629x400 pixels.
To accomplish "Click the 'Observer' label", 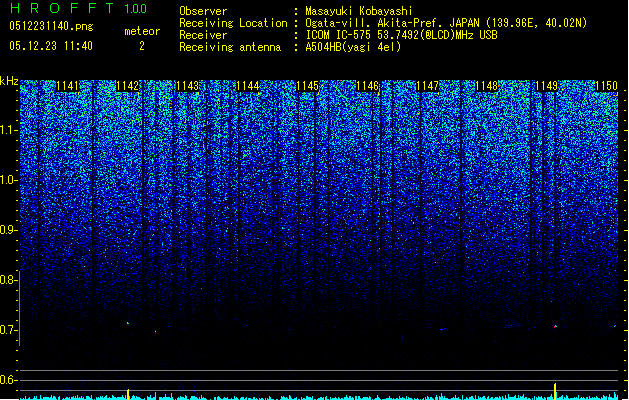I will [x=203, y=11].
